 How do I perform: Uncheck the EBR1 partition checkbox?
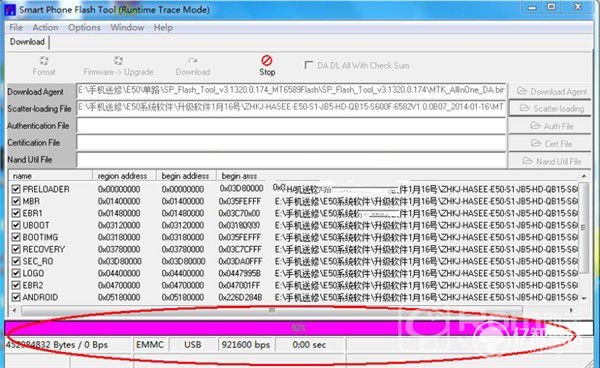[x=16, y=213]
